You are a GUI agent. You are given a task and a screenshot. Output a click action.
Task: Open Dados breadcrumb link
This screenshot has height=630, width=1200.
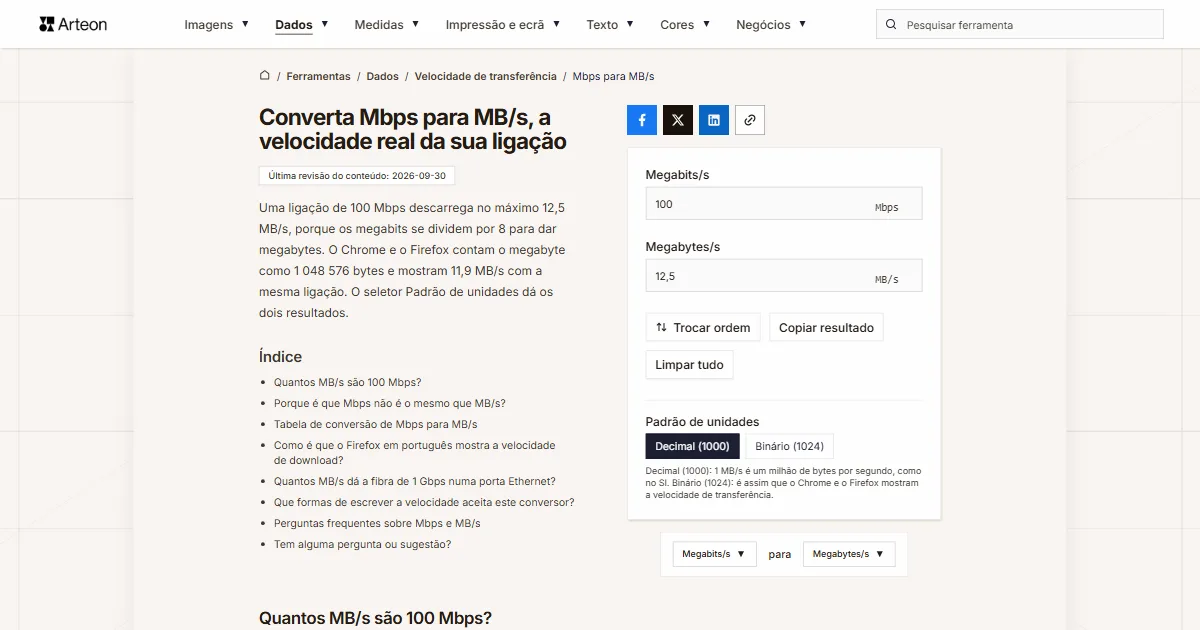pos(382,76)
